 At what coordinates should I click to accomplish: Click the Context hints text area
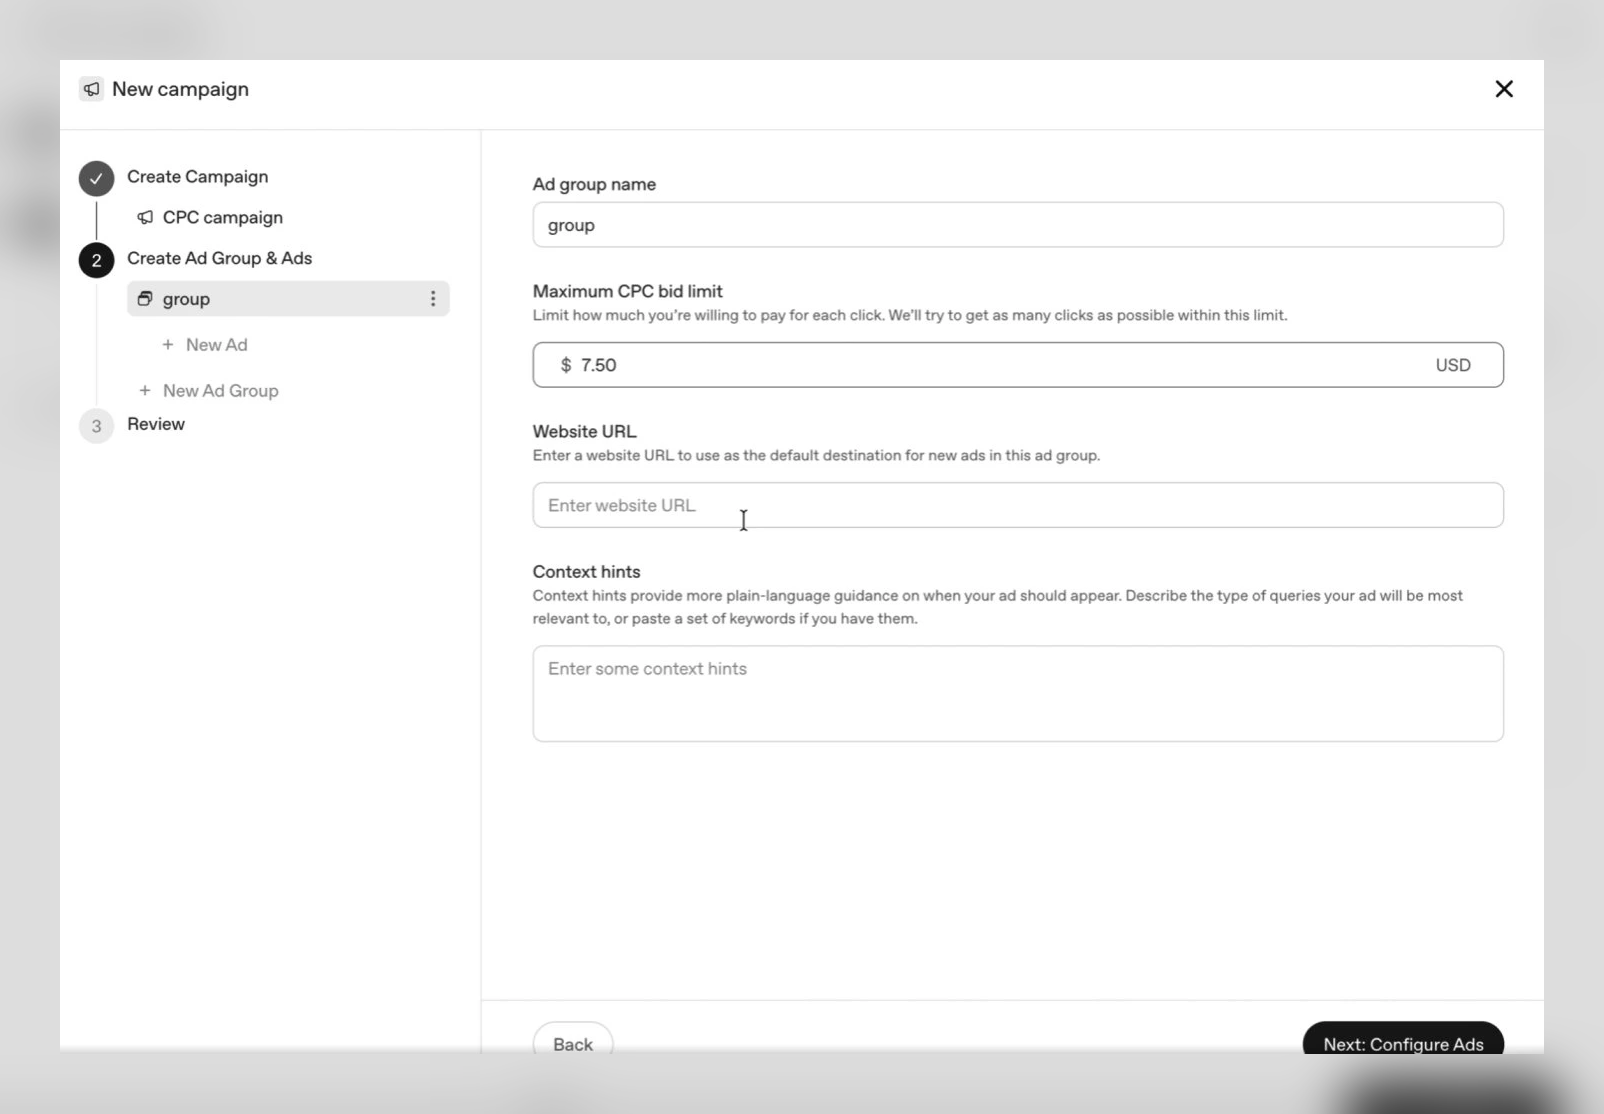(x=1018, y=694)
